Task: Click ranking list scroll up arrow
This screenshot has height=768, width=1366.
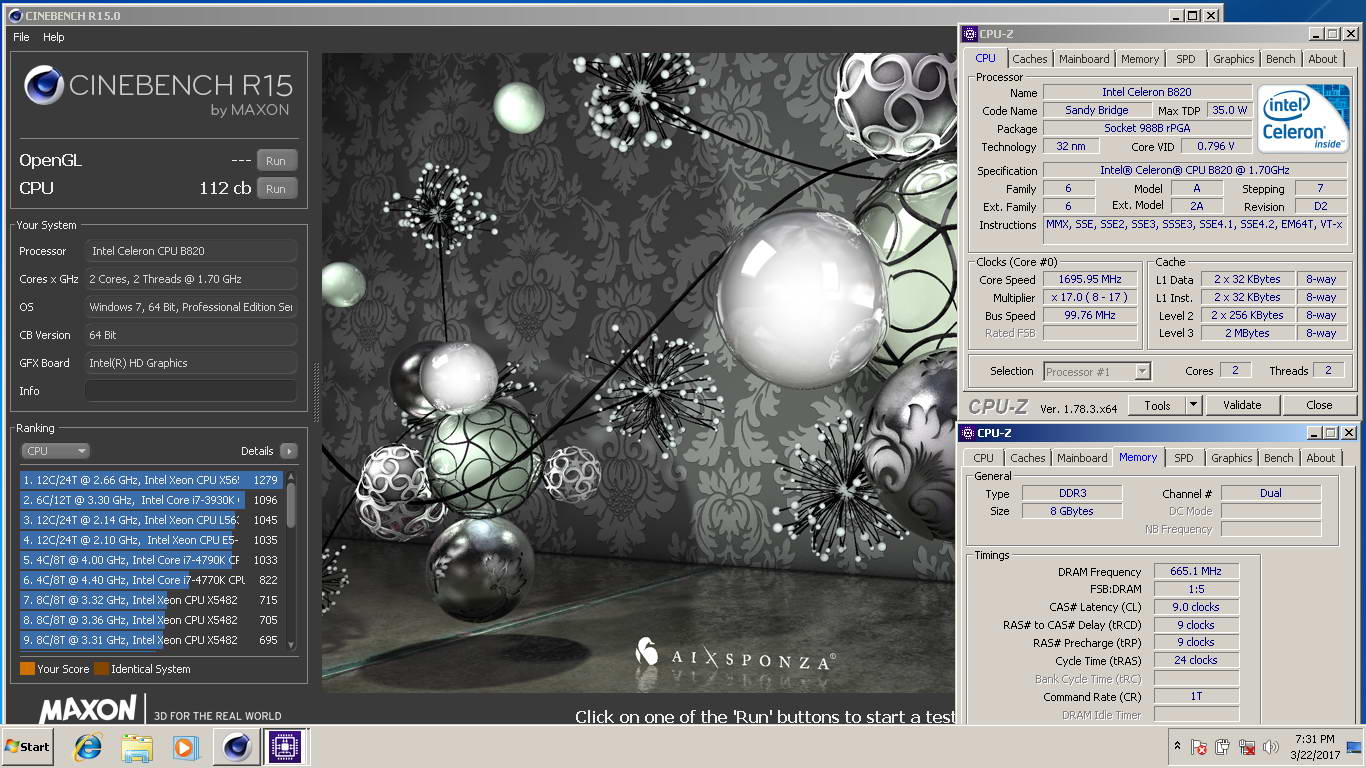Action: pos(291,476)
